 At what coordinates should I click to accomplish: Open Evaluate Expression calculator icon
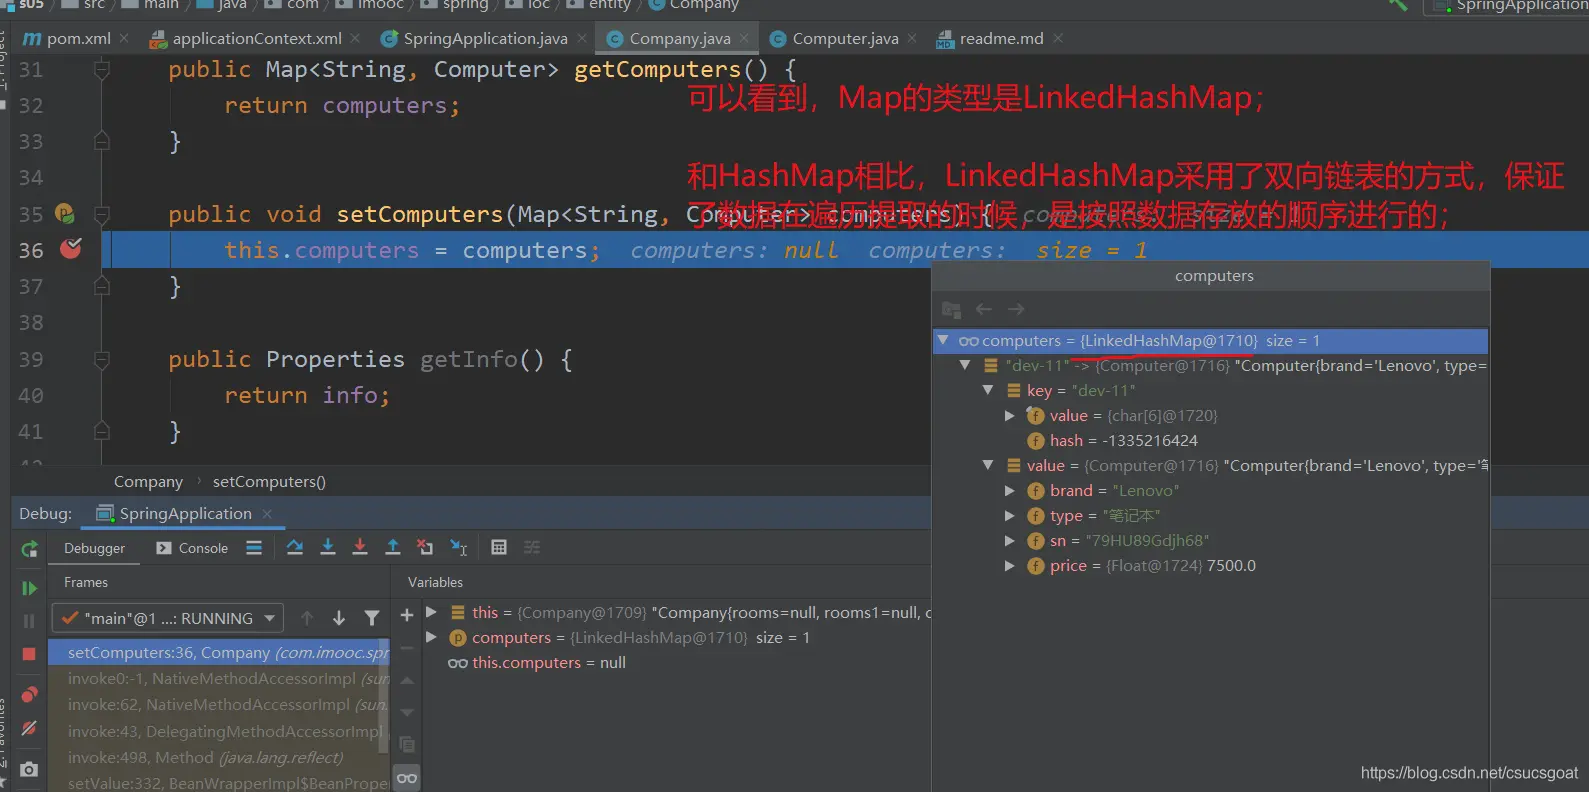click(x=499, y=547)
